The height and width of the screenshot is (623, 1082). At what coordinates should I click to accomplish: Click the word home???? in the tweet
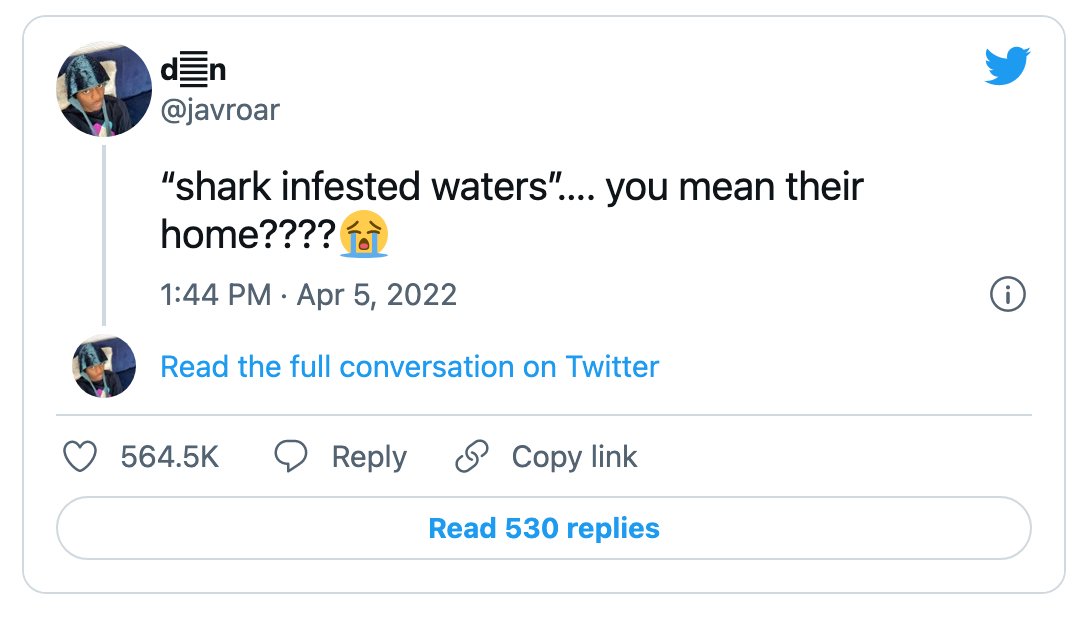click(248, 234)
